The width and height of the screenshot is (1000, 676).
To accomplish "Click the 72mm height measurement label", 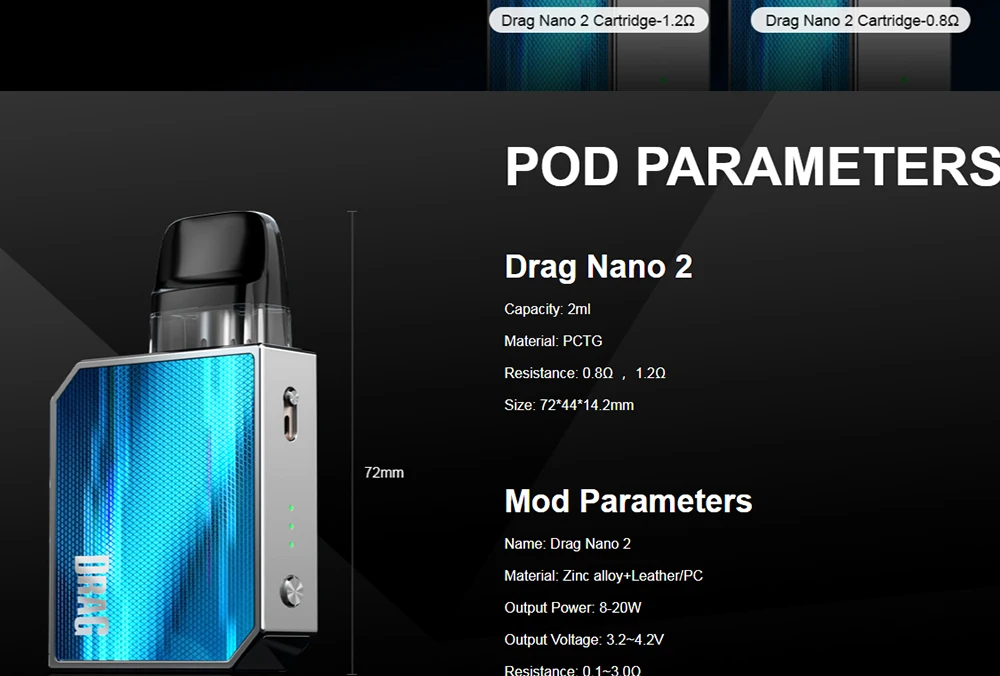I will click(x=384, y=473).
